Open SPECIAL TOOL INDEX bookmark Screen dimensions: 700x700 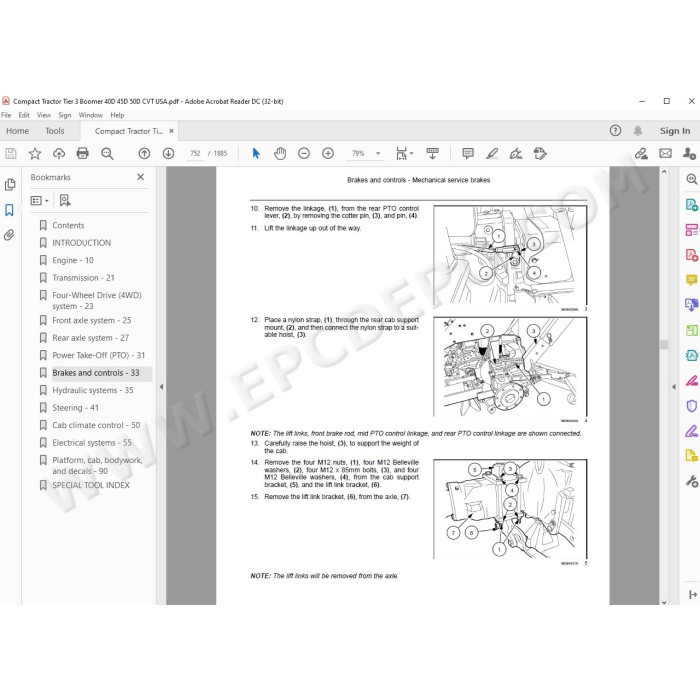click(91, 485)
